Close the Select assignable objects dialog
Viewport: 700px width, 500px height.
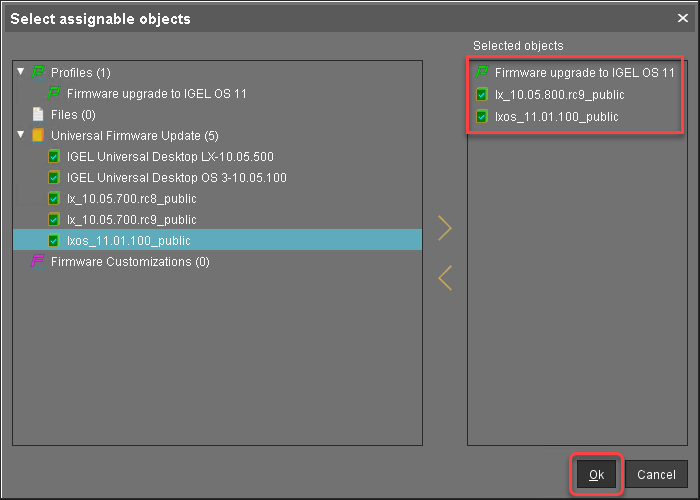[x=682, y=18]
